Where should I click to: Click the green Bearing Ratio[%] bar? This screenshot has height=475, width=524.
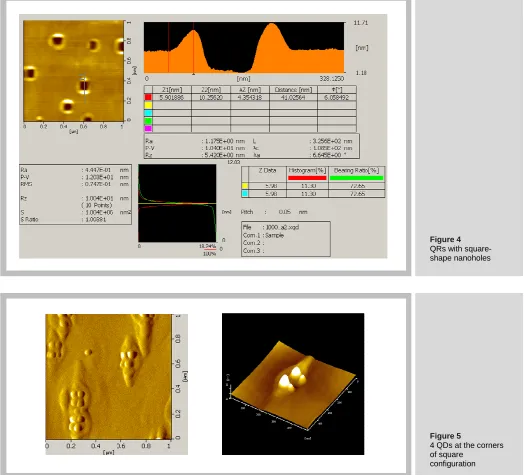click(357, 178)
